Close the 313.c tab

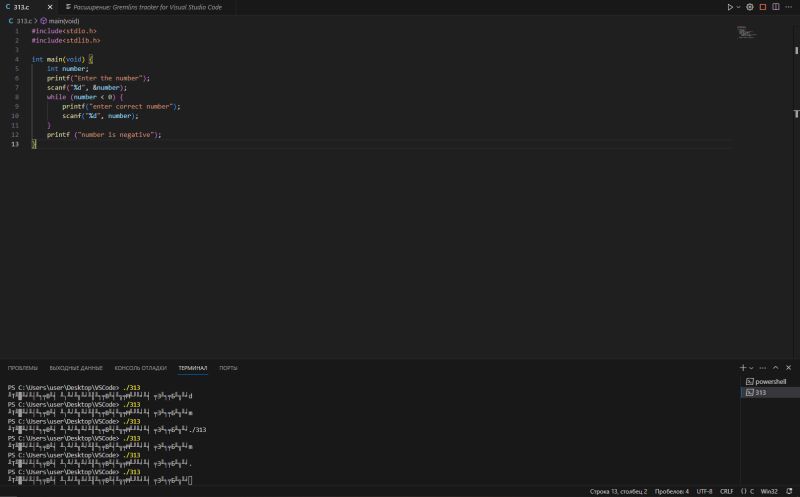coord(50,7)
